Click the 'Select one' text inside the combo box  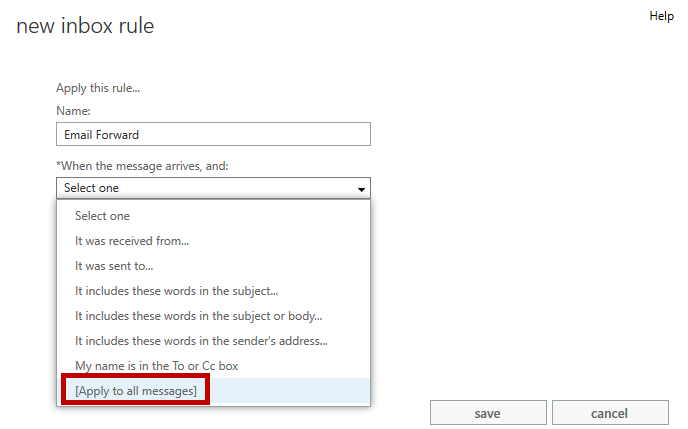coord(91,188)
